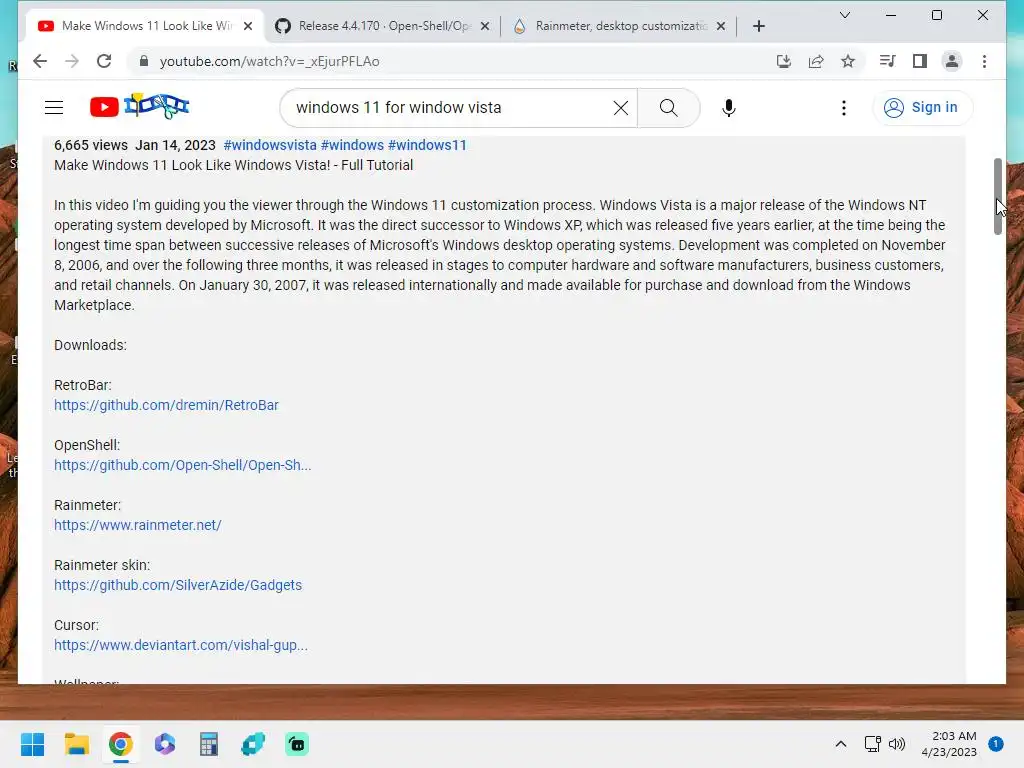Image resolution: width=1024 pixels, height=768 pixels.
Task: Click the install app icon in address bar
Action: coord(784,61)
